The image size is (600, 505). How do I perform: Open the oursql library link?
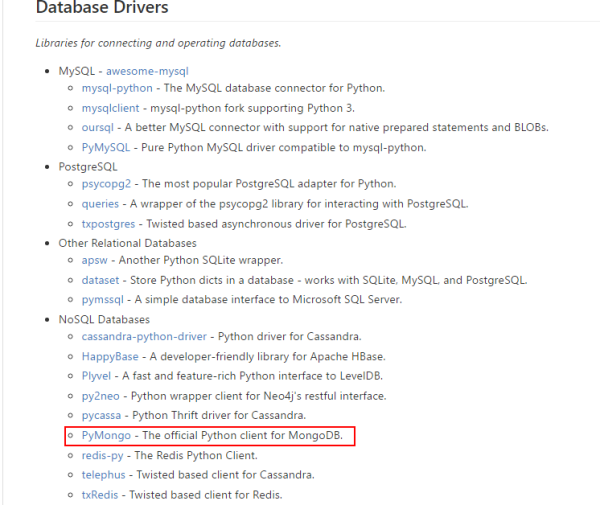pos(98,127)
